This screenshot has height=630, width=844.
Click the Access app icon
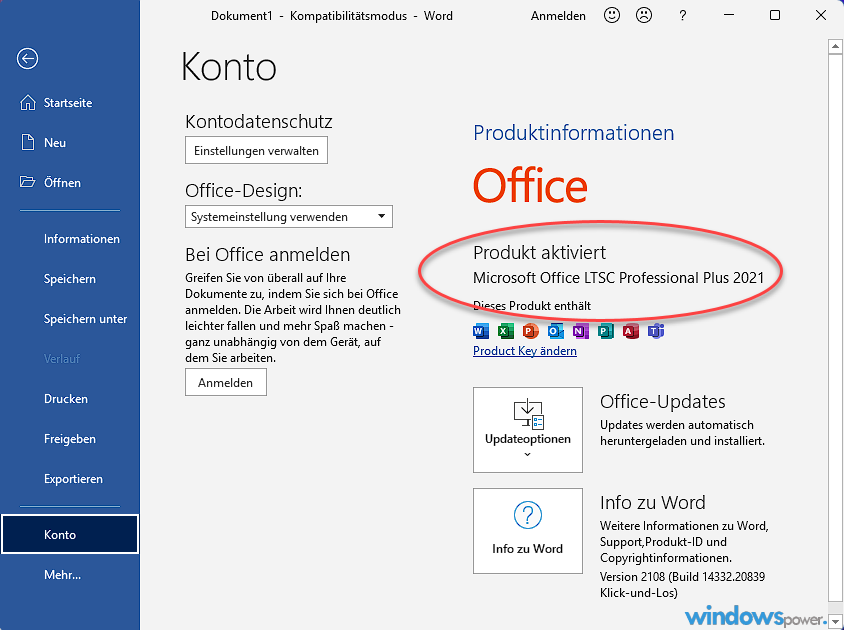[631, 331]
